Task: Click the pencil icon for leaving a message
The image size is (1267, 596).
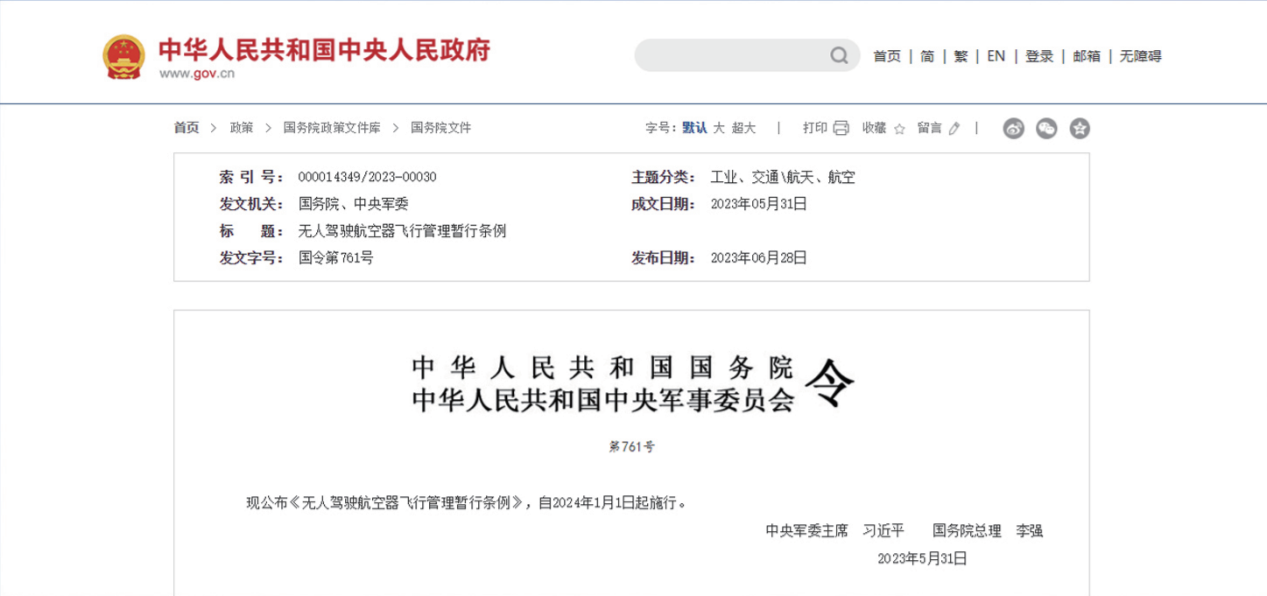Action: click(x=954, y=129)
